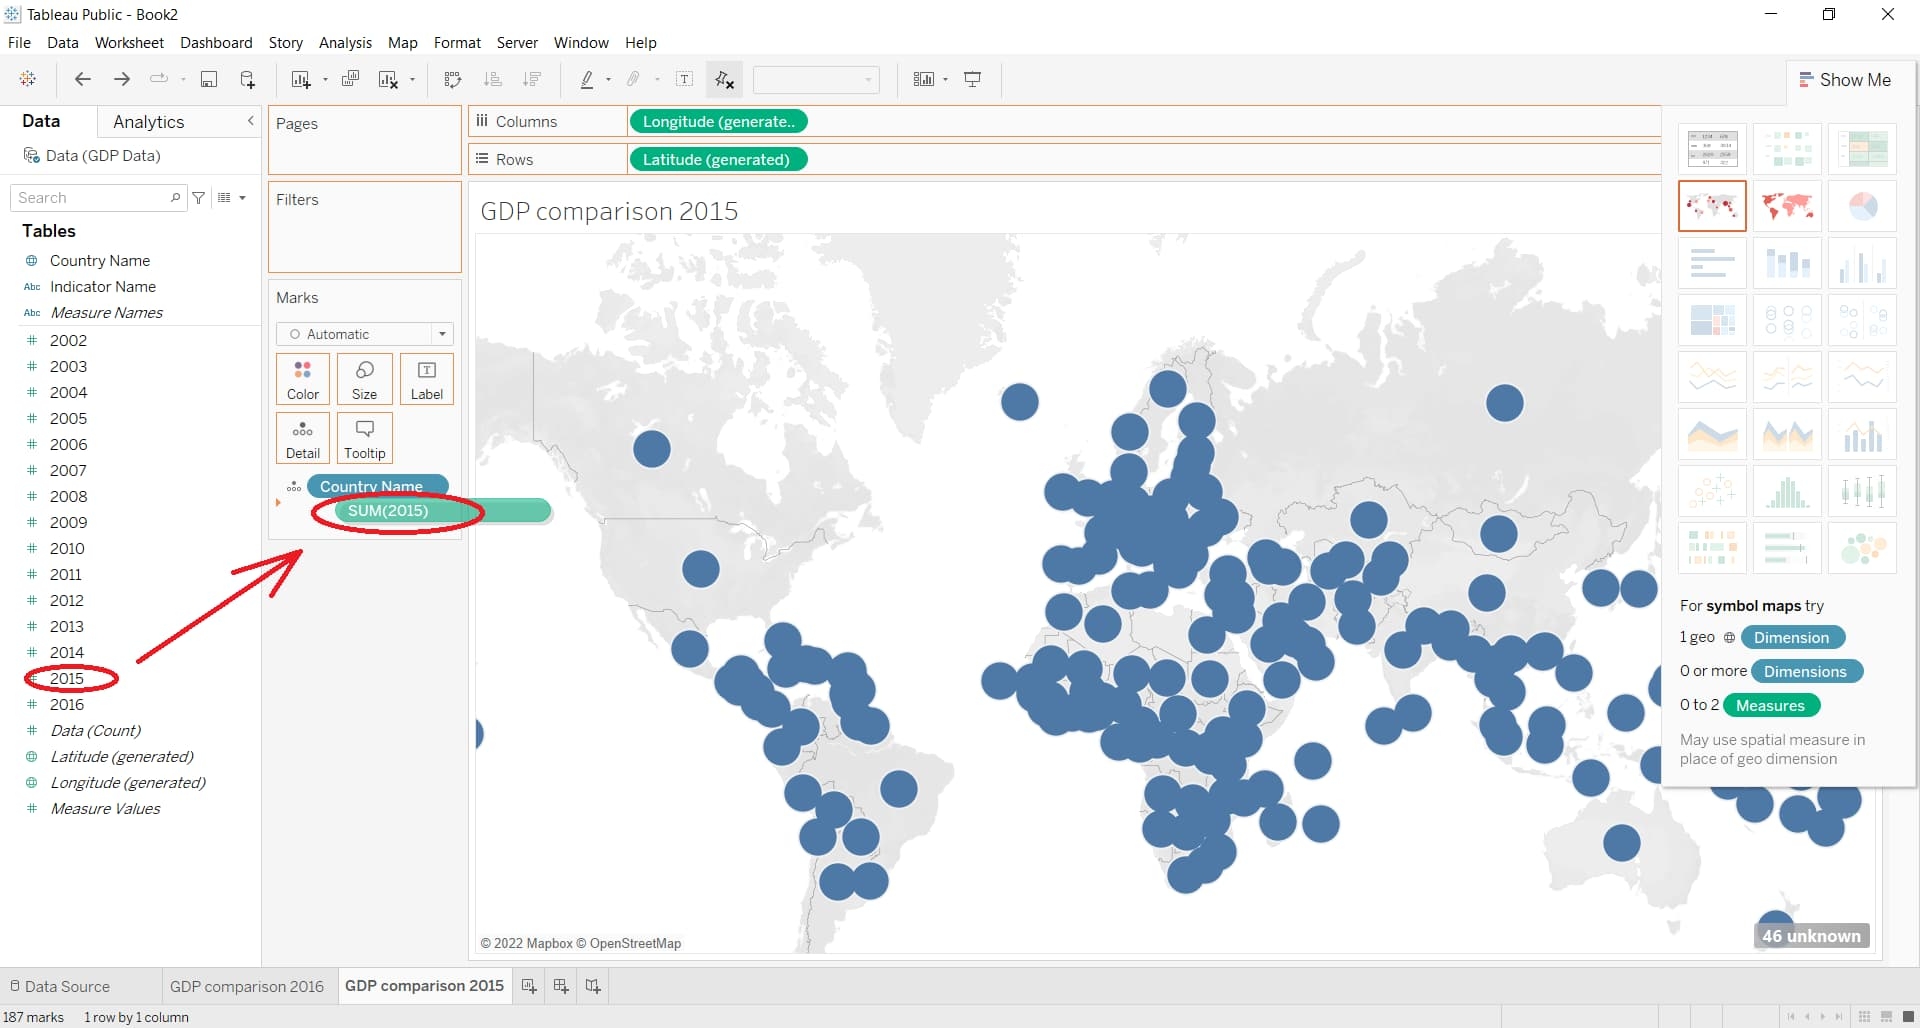Open the Size card in Marks
The height and width of the screenshot is (1028, 1920).
click(365, 380)
